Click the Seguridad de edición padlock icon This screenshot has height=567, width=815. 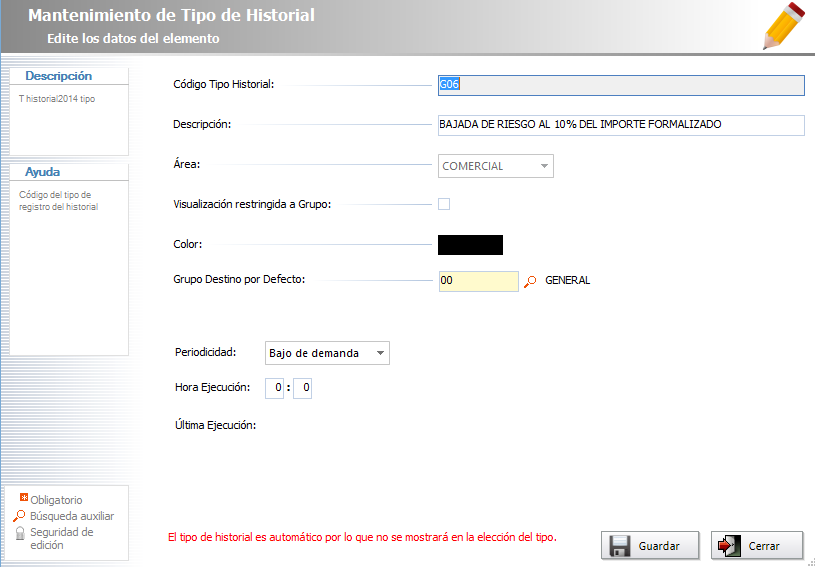20,533
